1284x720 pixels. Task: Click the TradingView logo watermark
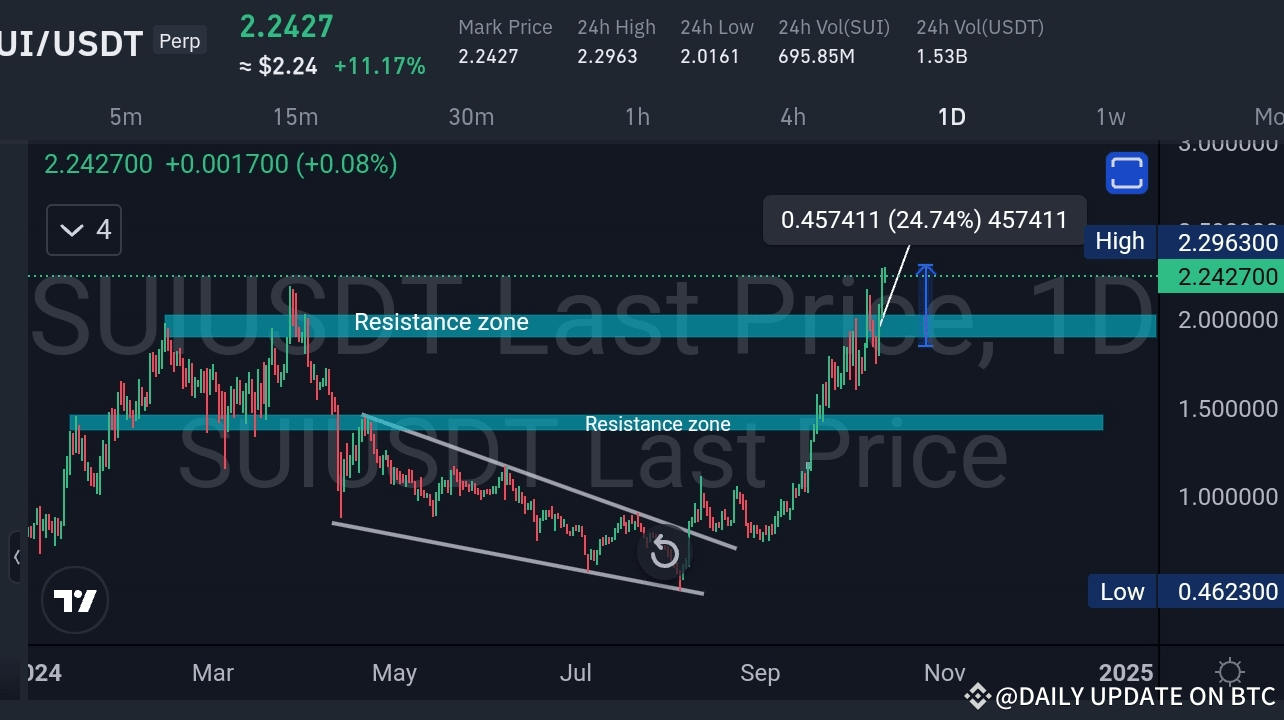tap(75, 600)
